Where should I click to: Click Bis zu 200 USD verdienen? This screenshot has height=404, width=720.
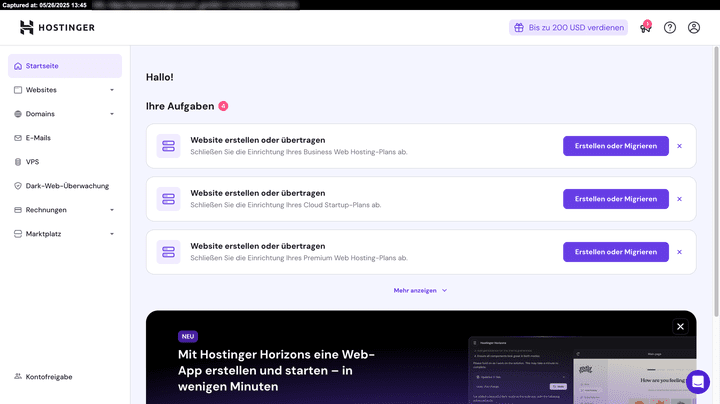[568, 28]
